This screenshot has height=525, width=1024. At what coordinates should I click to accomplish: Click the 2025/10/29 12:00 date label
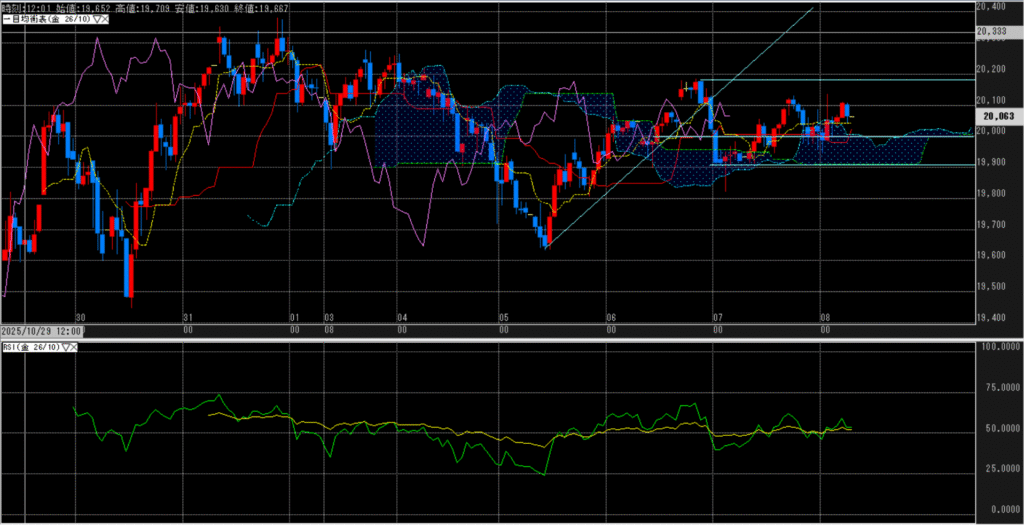tap(42, 330)
